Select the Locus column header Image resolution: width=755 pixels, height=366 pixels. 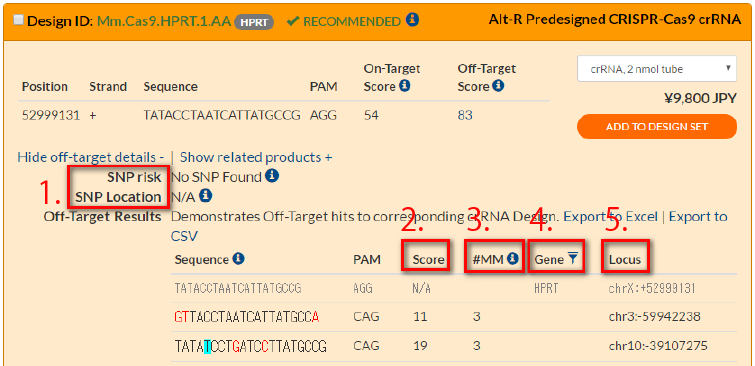pos(625,260)
